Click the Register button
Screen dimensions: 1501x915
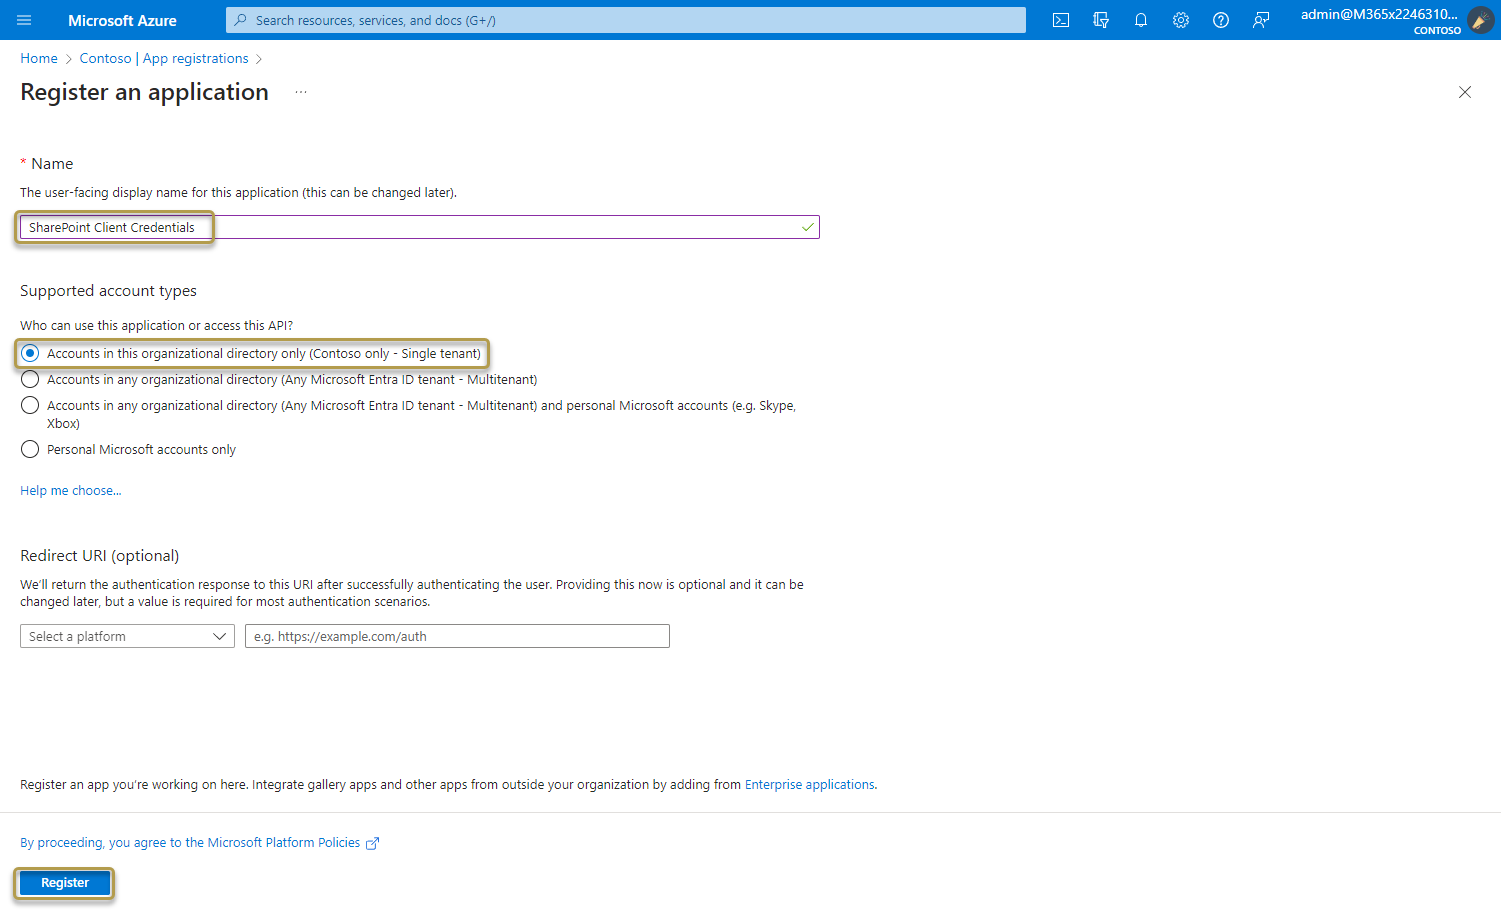tap(64, 883)
